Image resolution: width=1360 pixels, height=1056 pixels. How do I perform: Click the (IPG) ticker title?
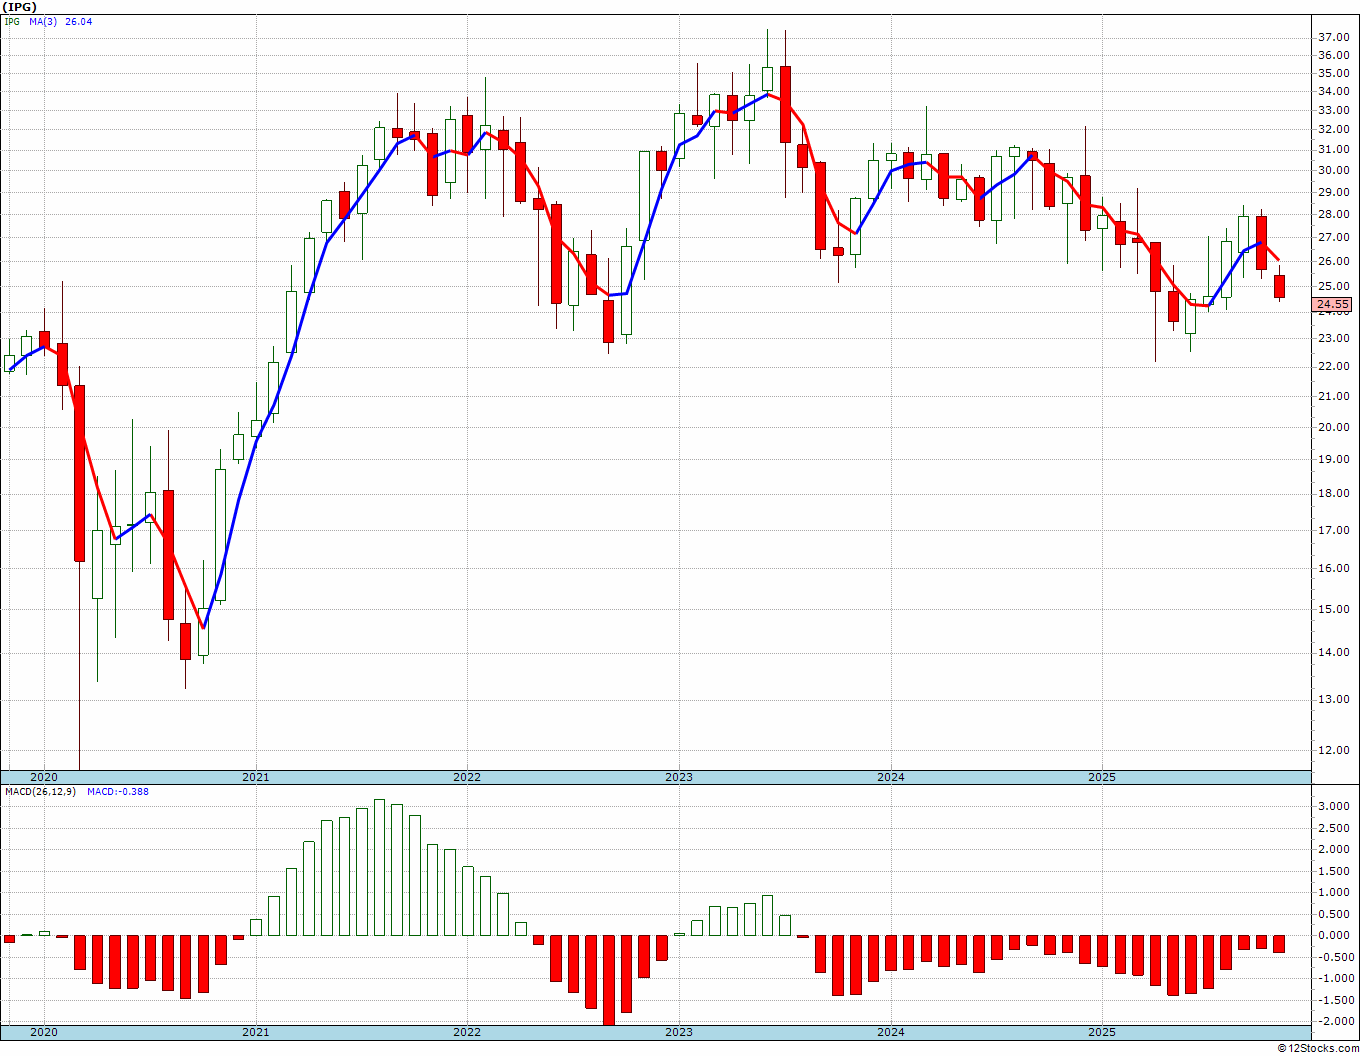[x=19, y=7]
